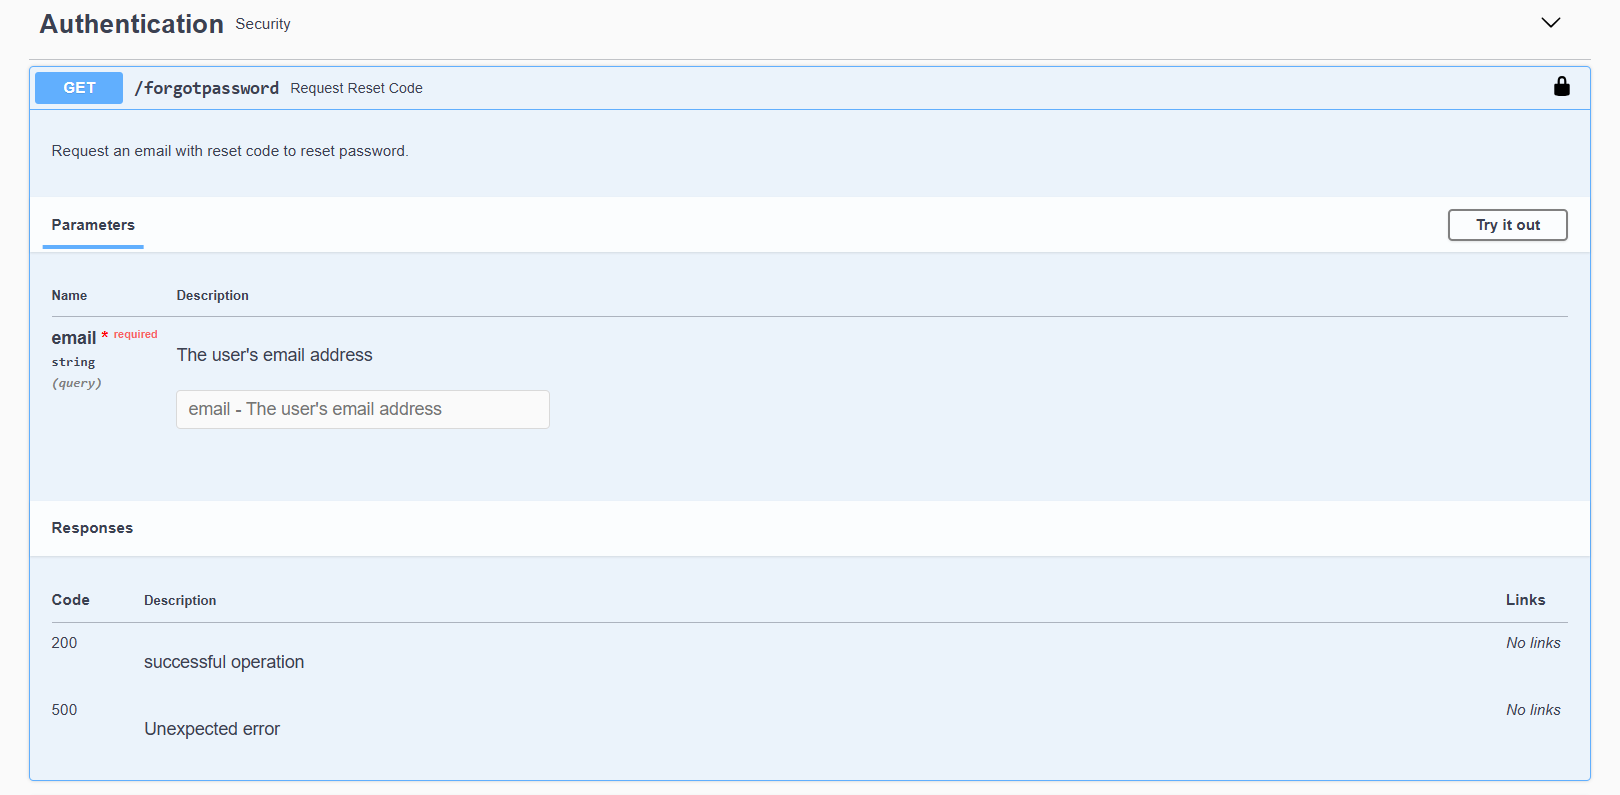Click the Links column header

[1525, 600]
